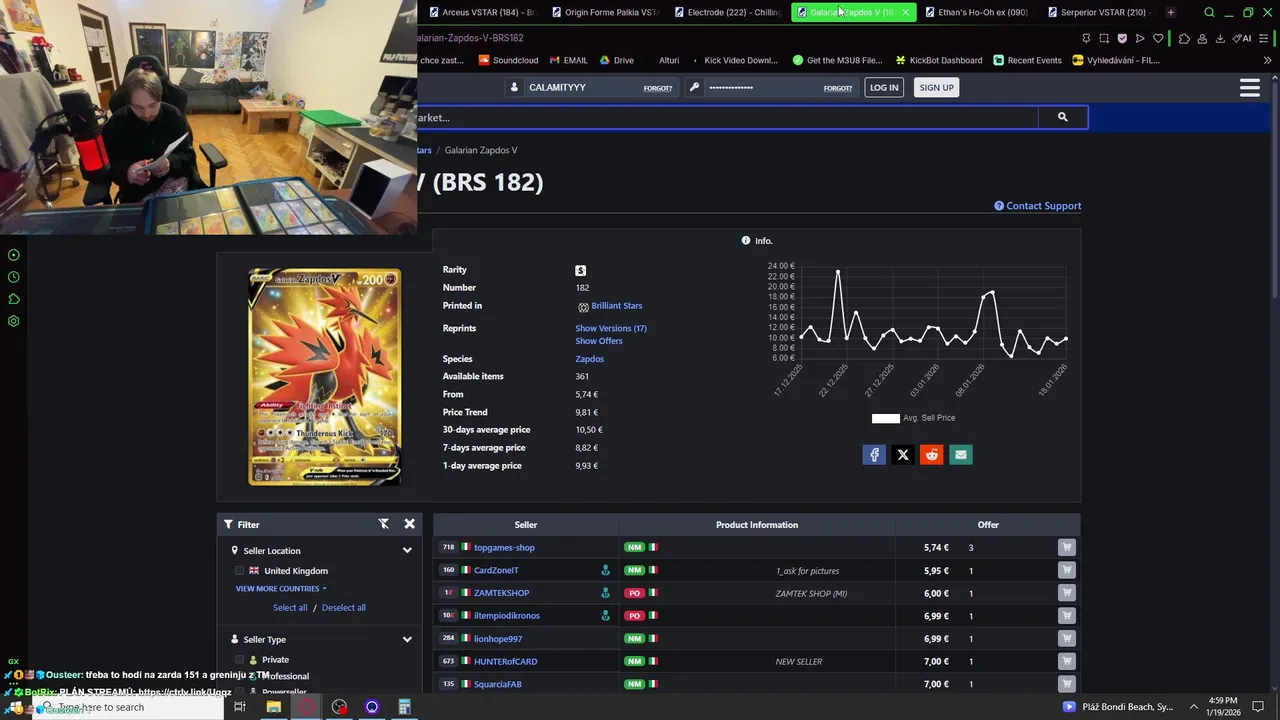Click the browser snapshot icon

(x=1104, y=38)
